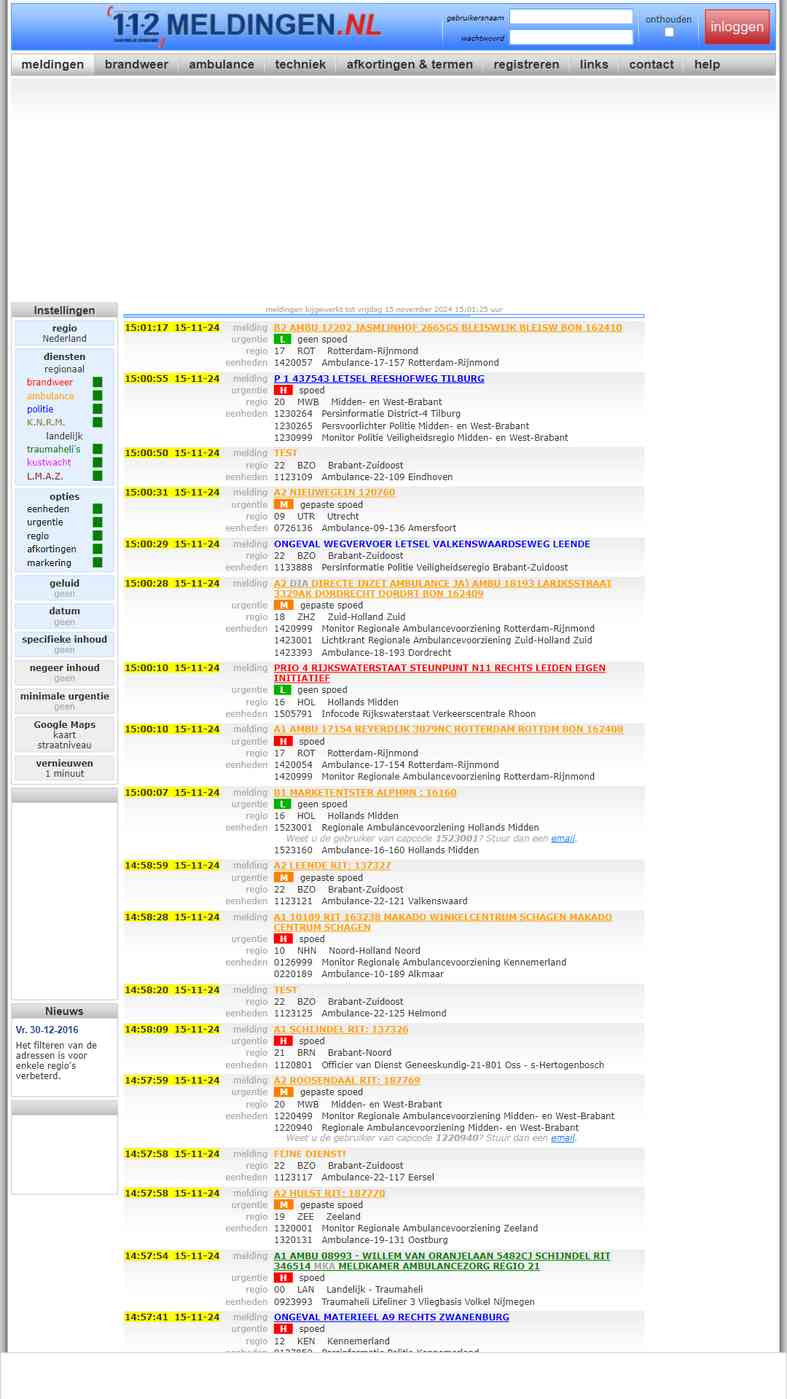
Task: Toggle the regio option checkbox
Action: (98, 536)
